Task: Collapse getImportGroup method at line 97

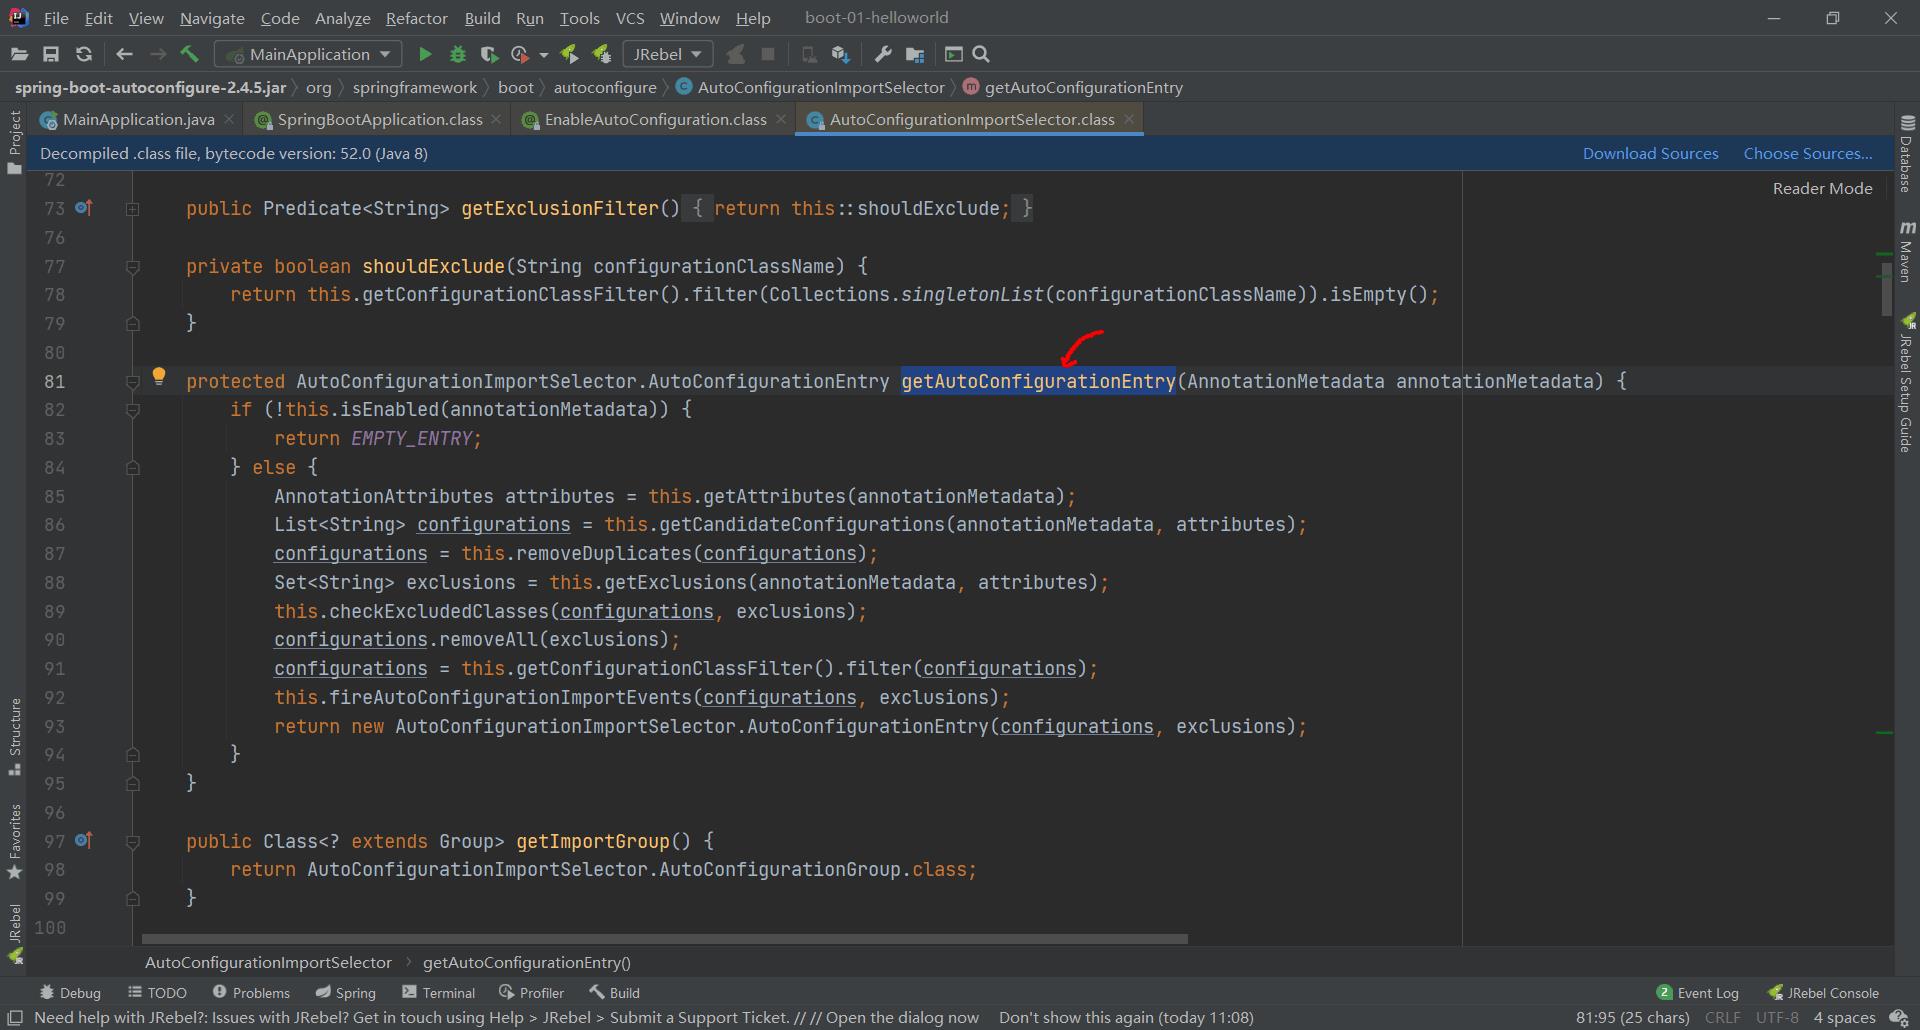Action: [132, 842]
